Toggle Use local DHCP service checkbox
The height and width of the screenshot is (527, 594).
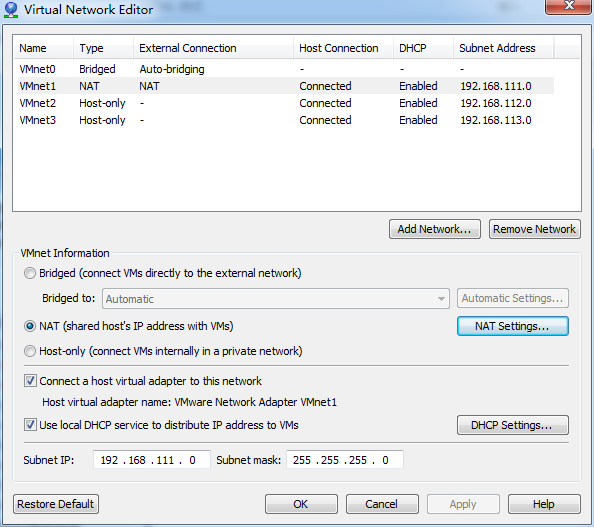coord(30,425)
